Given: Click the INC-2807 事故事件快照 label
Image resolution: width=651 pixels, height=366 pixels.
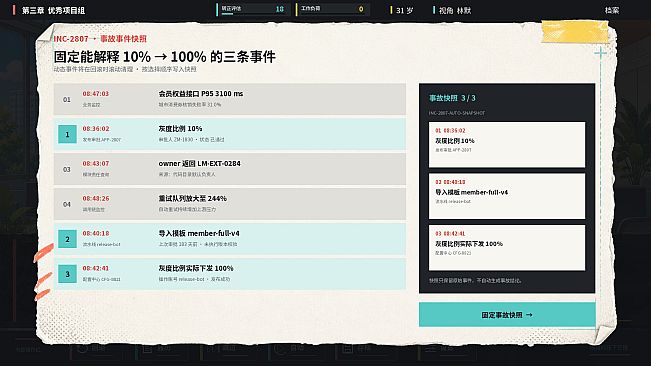Looking at the screenshot, I should (100, 39).
